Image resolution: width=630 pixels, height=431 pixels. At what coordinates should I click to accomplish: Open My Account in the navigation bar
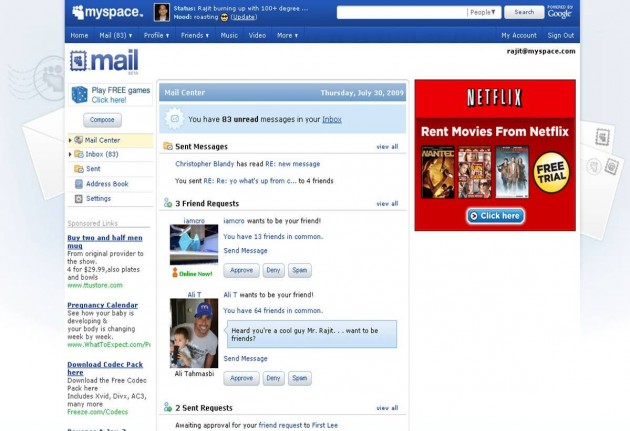click(x=519, y=35)
